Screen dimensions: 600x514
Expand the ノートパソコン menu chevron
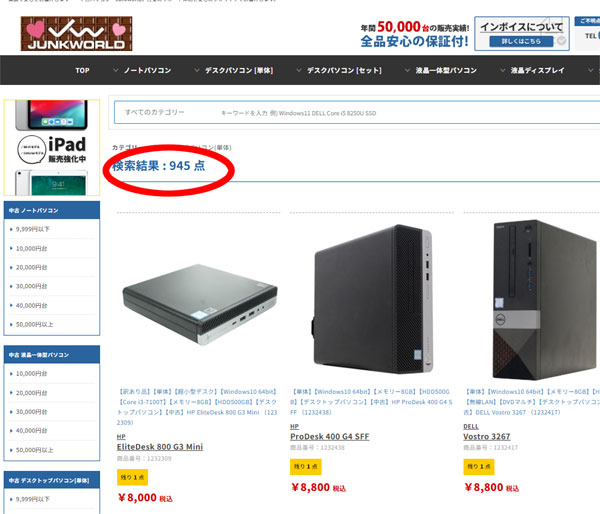coord(116,70)
